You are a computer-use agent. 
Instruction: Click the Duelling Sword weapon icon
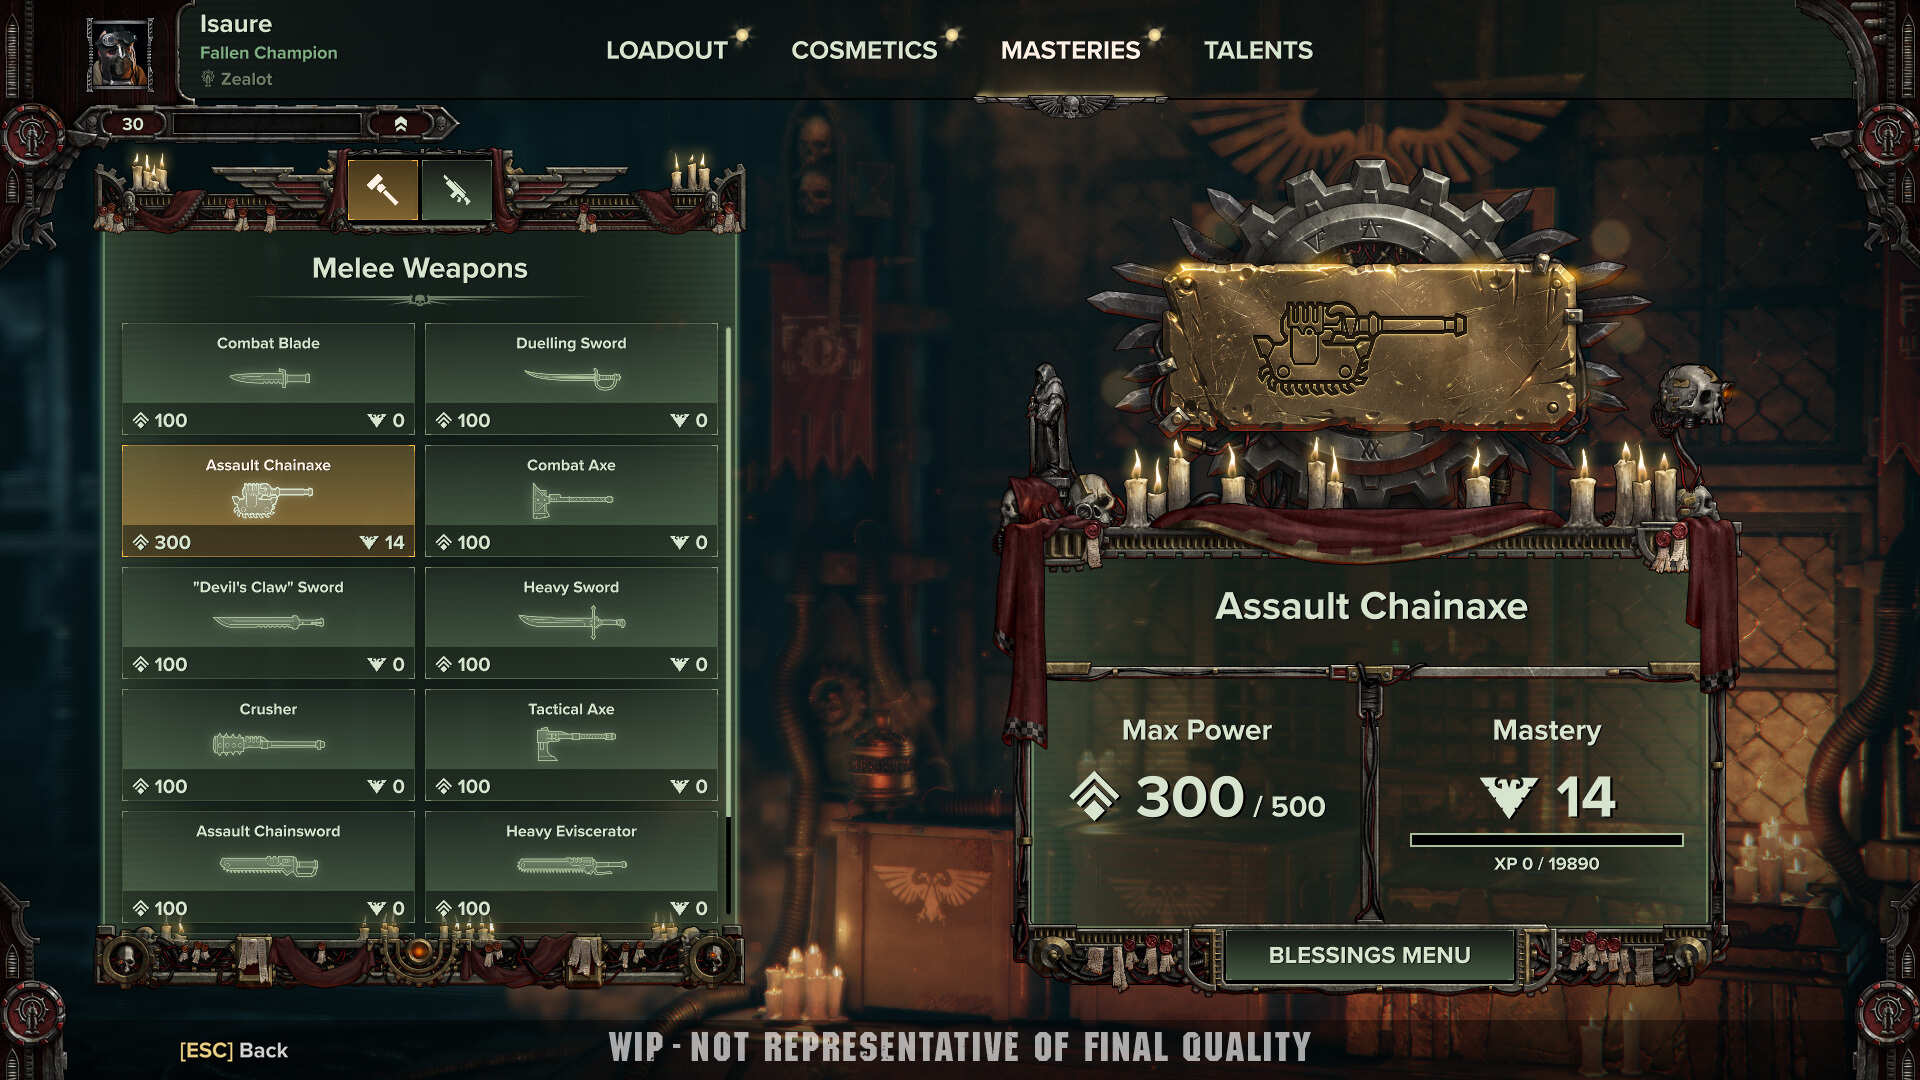pos(571,376)
